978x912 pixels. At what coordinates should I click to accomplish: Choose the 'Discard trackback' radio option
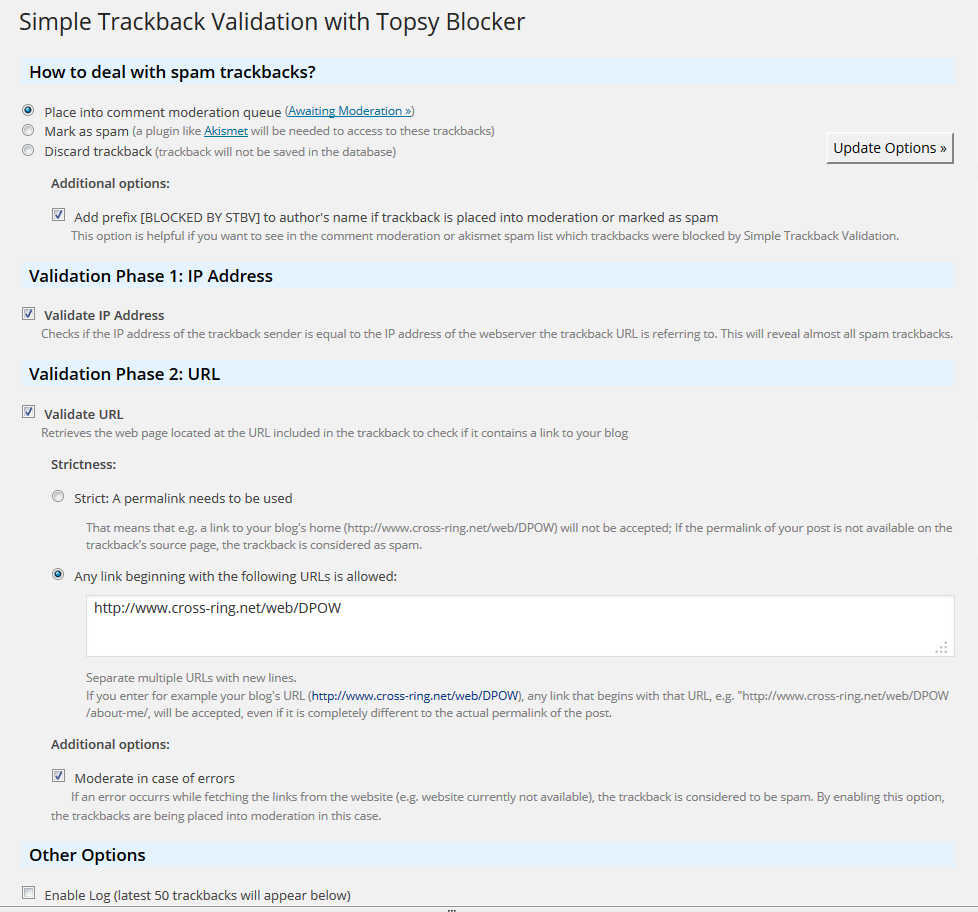coord(28,151)
